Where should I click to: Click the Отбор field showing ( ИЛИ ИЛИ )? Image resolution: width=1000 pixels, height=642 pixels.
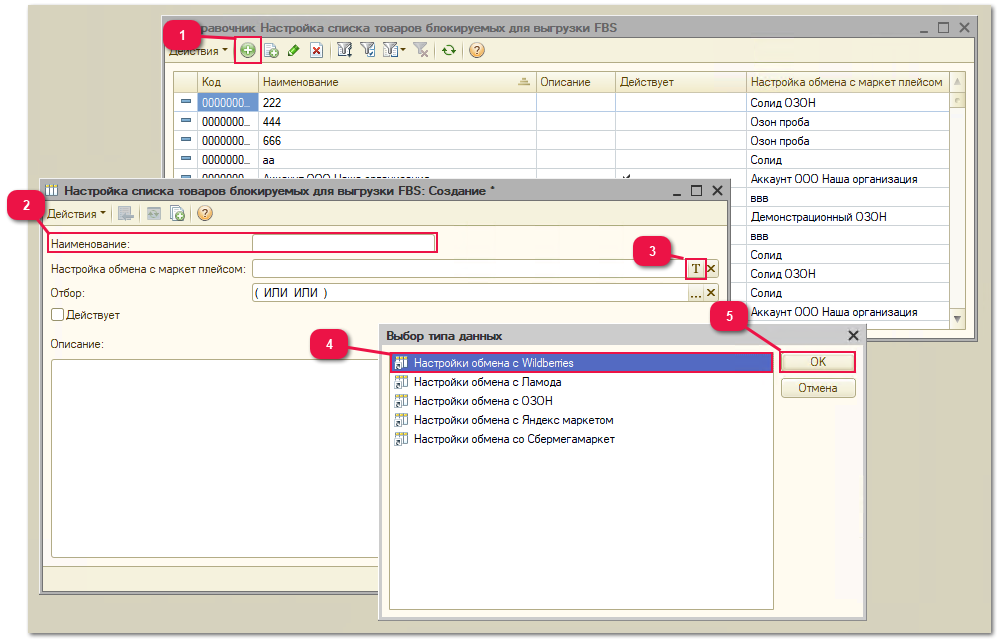point(470,293)
